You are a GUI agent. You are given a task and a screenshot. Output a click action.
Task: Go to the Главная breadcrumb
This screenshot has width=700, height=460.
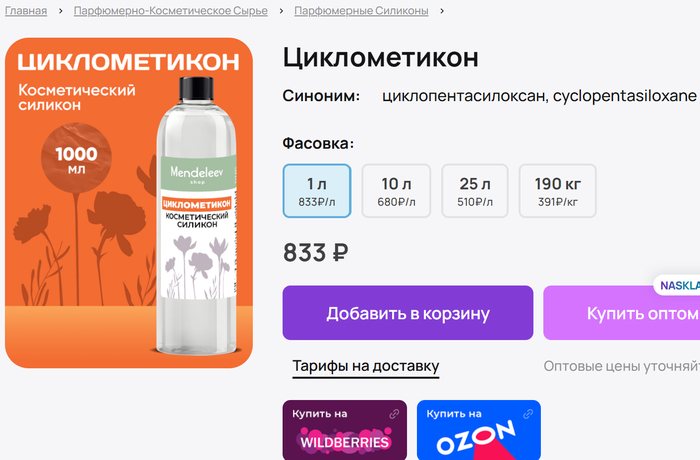point(26,11)
